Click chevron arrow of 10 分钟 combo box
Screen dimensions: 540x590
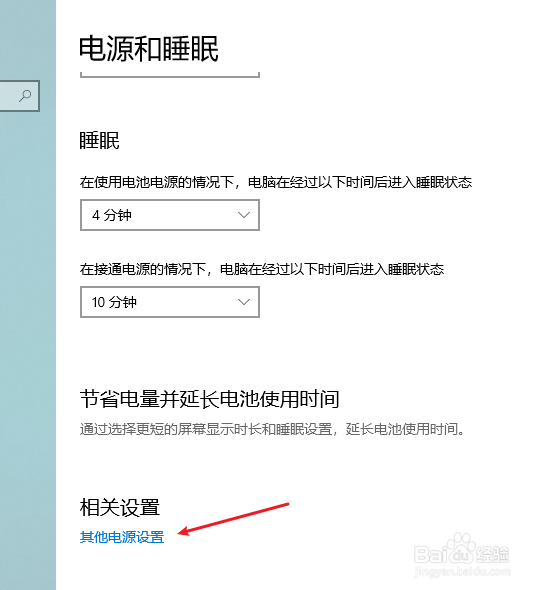[x=244, y=302]
